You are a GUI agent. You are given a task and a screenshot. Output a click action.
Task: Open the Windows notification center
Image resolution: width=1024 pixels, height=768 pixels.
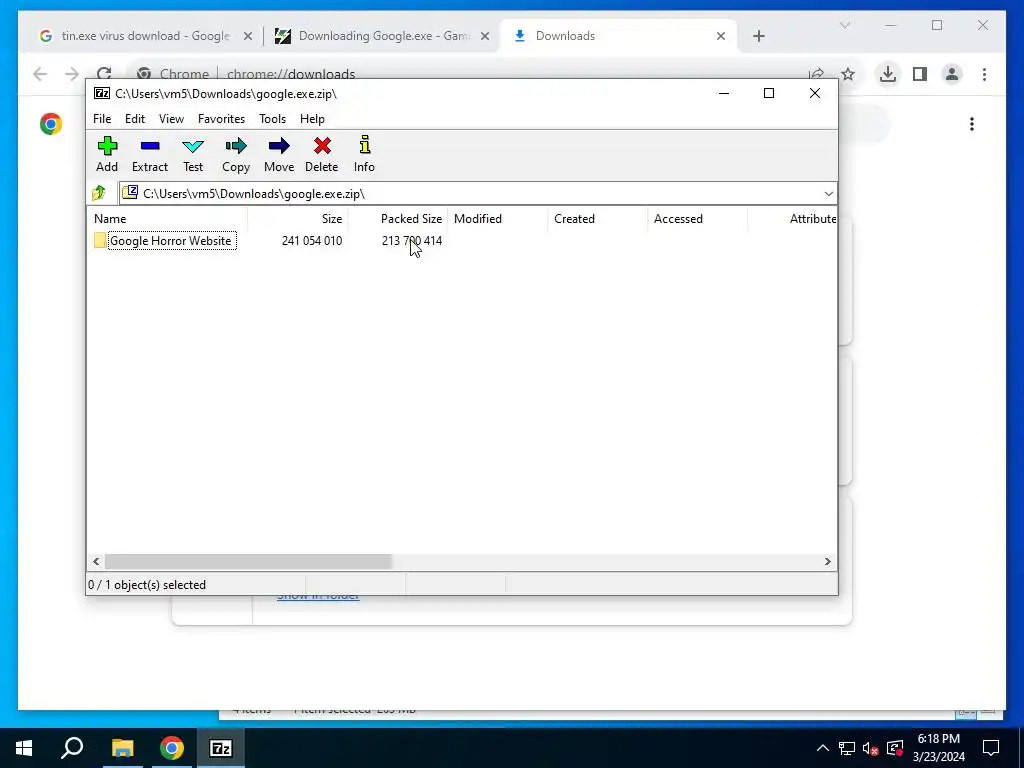[x=991, y=748]
